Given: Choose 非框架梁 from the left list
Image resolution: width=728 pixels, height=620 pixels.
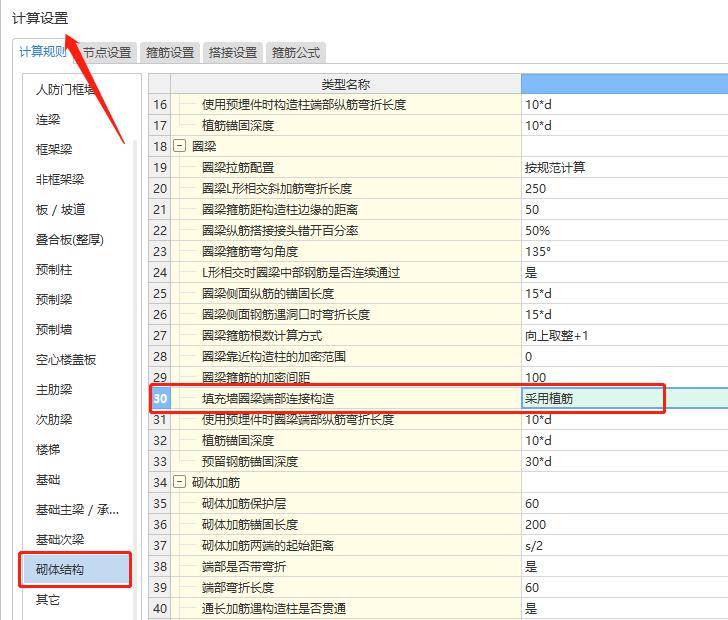Looking at the screenshot, I should click(x=60, y=180).
